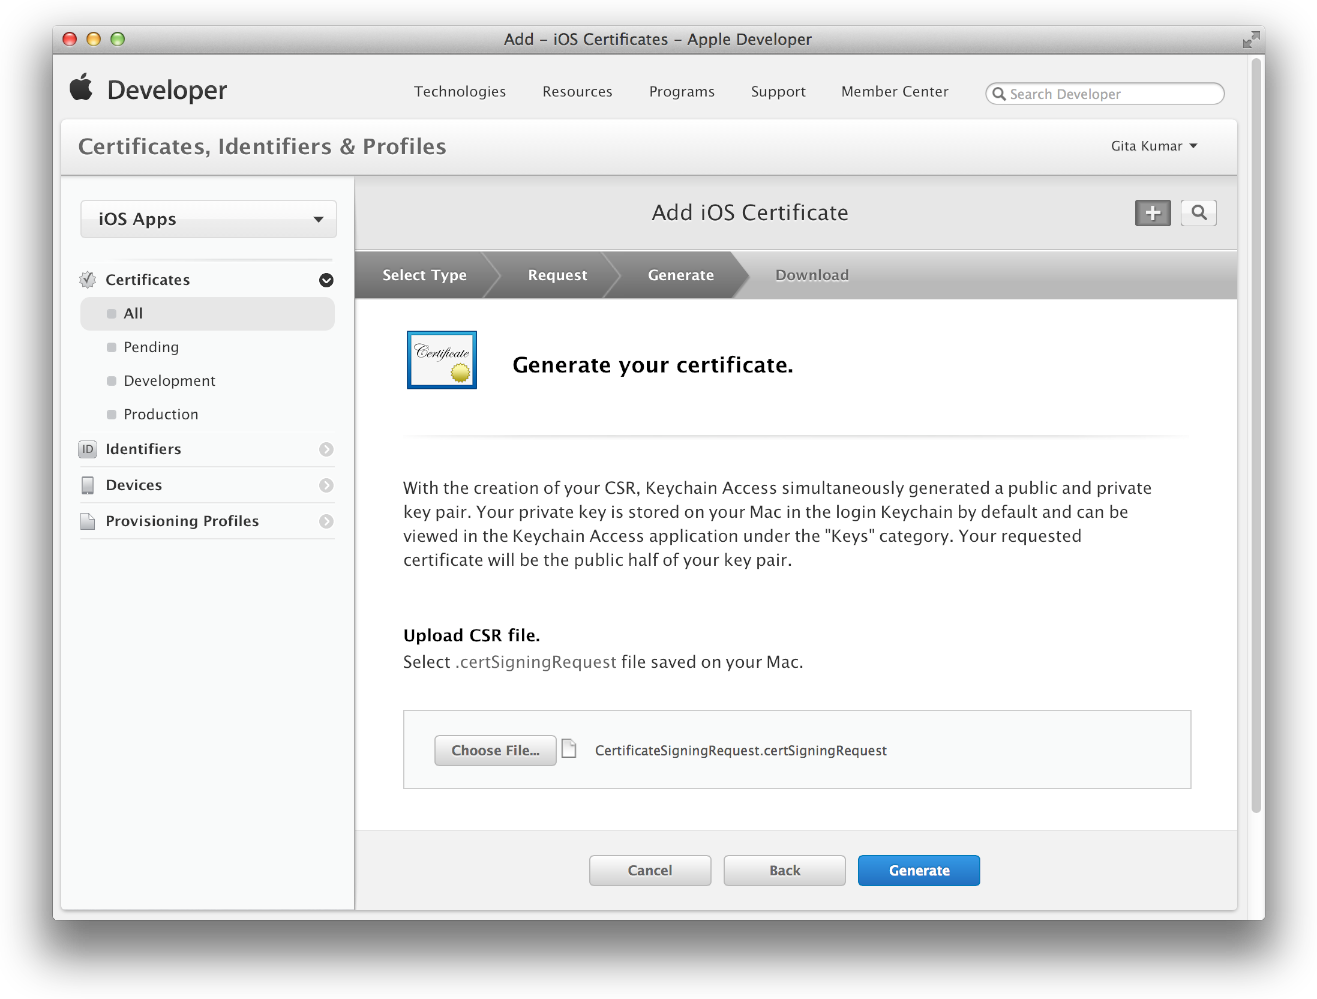Click the plus add certificate icon
This screenshot has height=999, width=1317.
coord(1152,213)
